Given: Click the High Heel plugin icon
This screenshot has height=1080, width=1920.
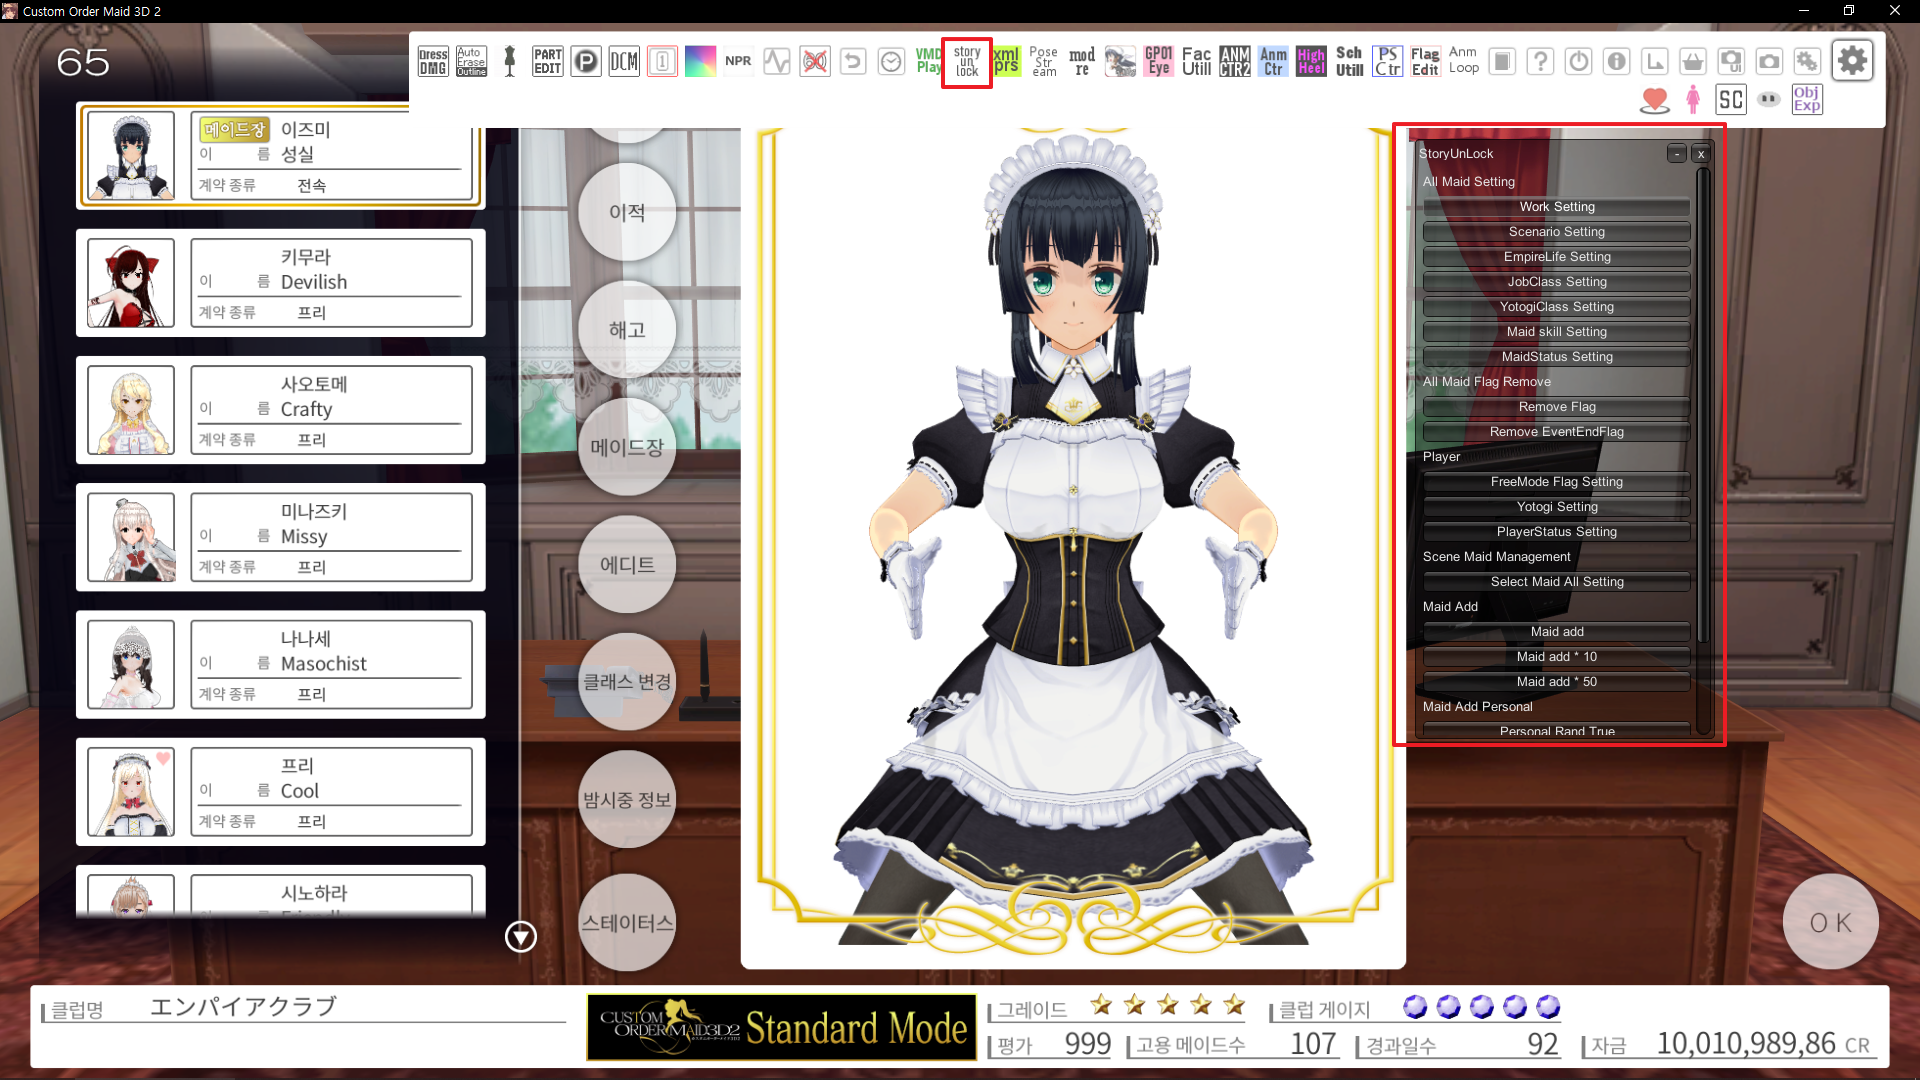Looking at the screenshot, I should tap(1310, 62).
